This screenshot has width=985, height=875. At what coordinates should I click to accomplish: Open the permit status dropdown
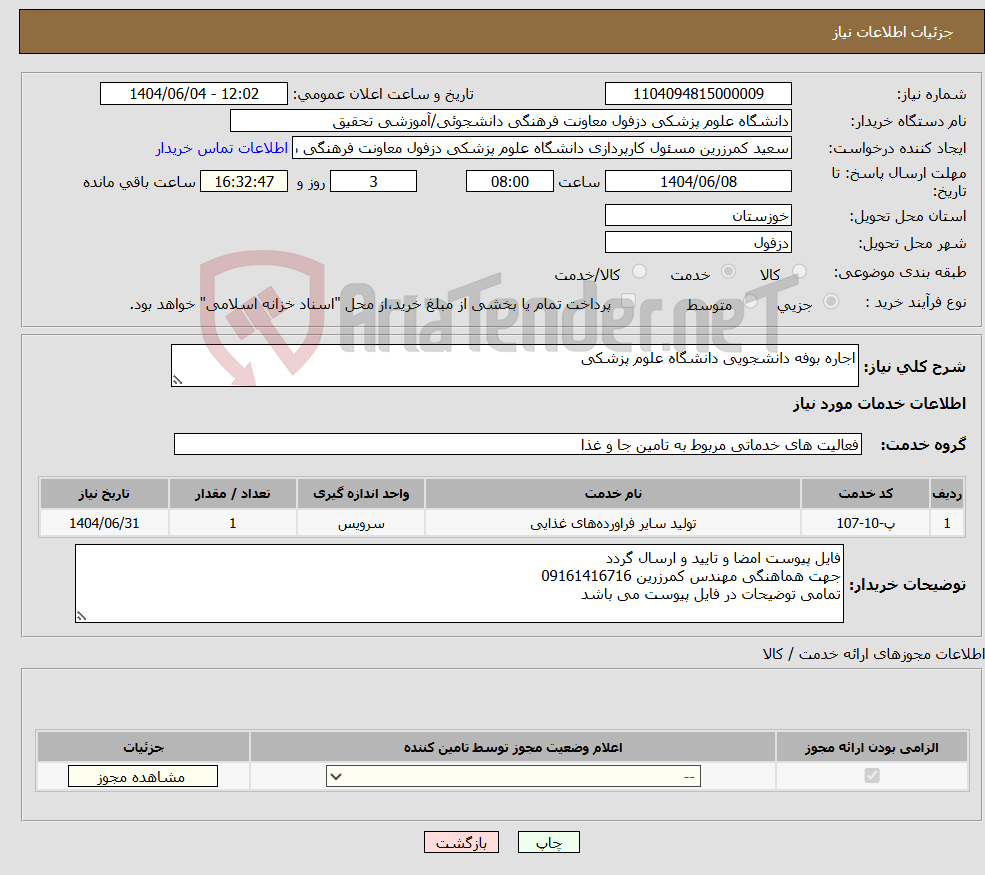[513, 776]
